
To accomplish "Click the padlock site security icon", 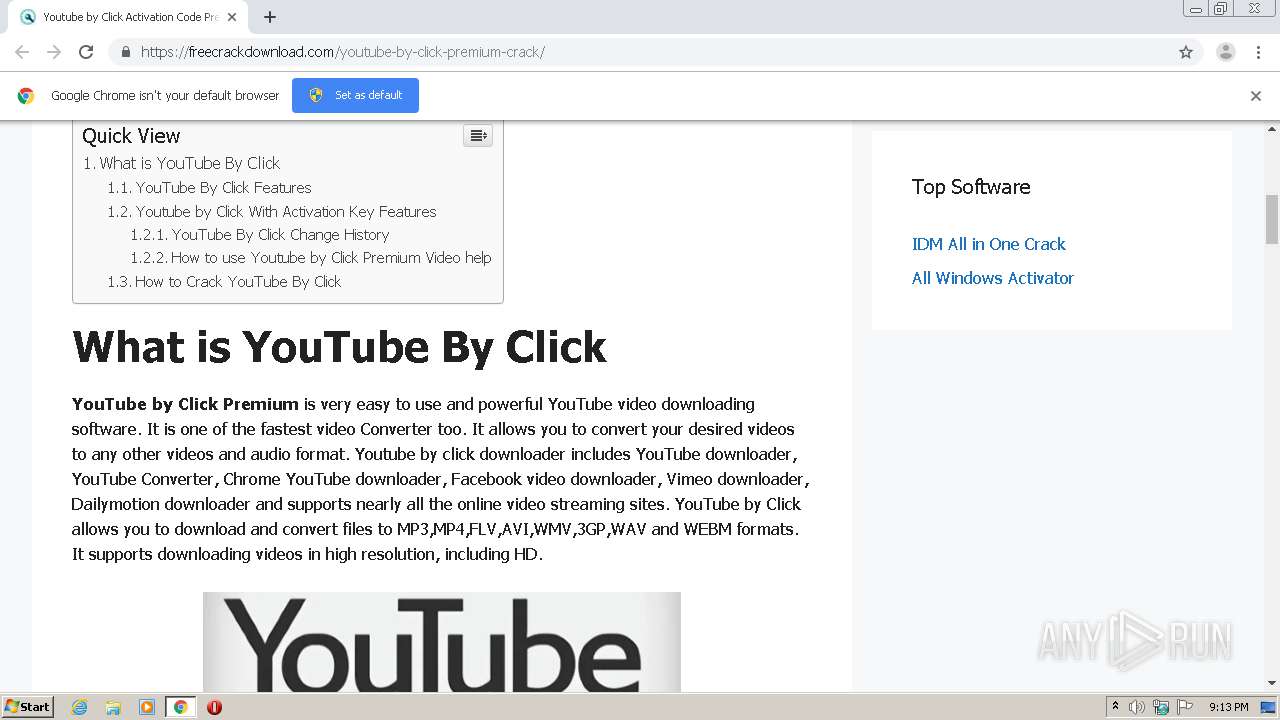I will tap(125, 52).
